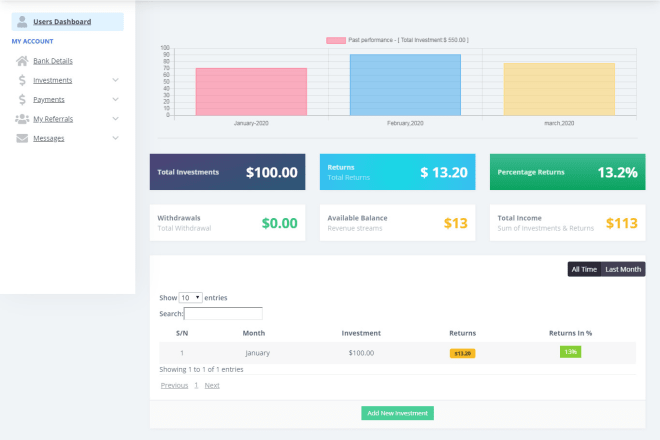Click the Total Income $113 card
The image size is (660, 440).
tap(567, 223)
